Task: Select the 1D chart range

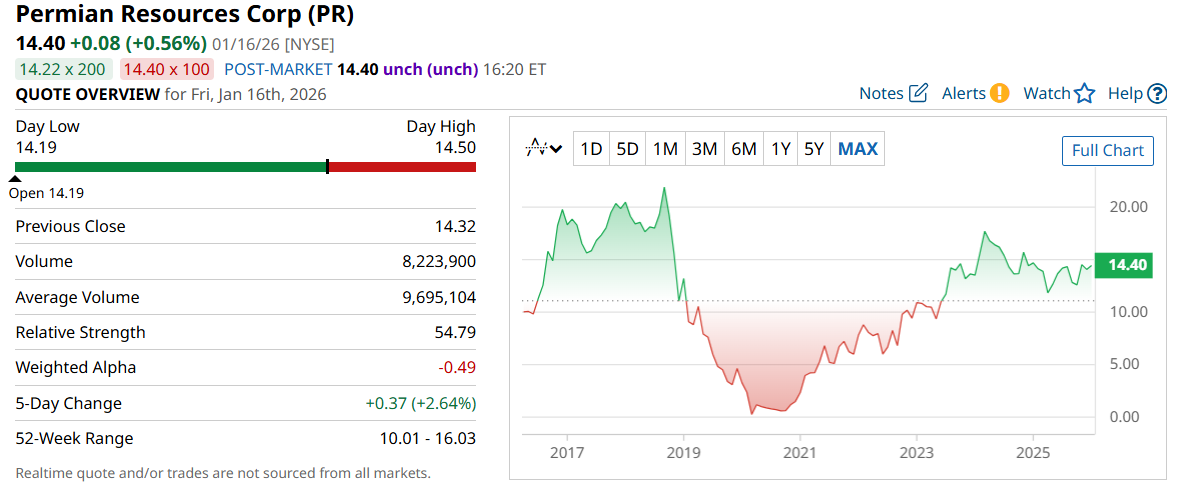Action: pos(591,149)
